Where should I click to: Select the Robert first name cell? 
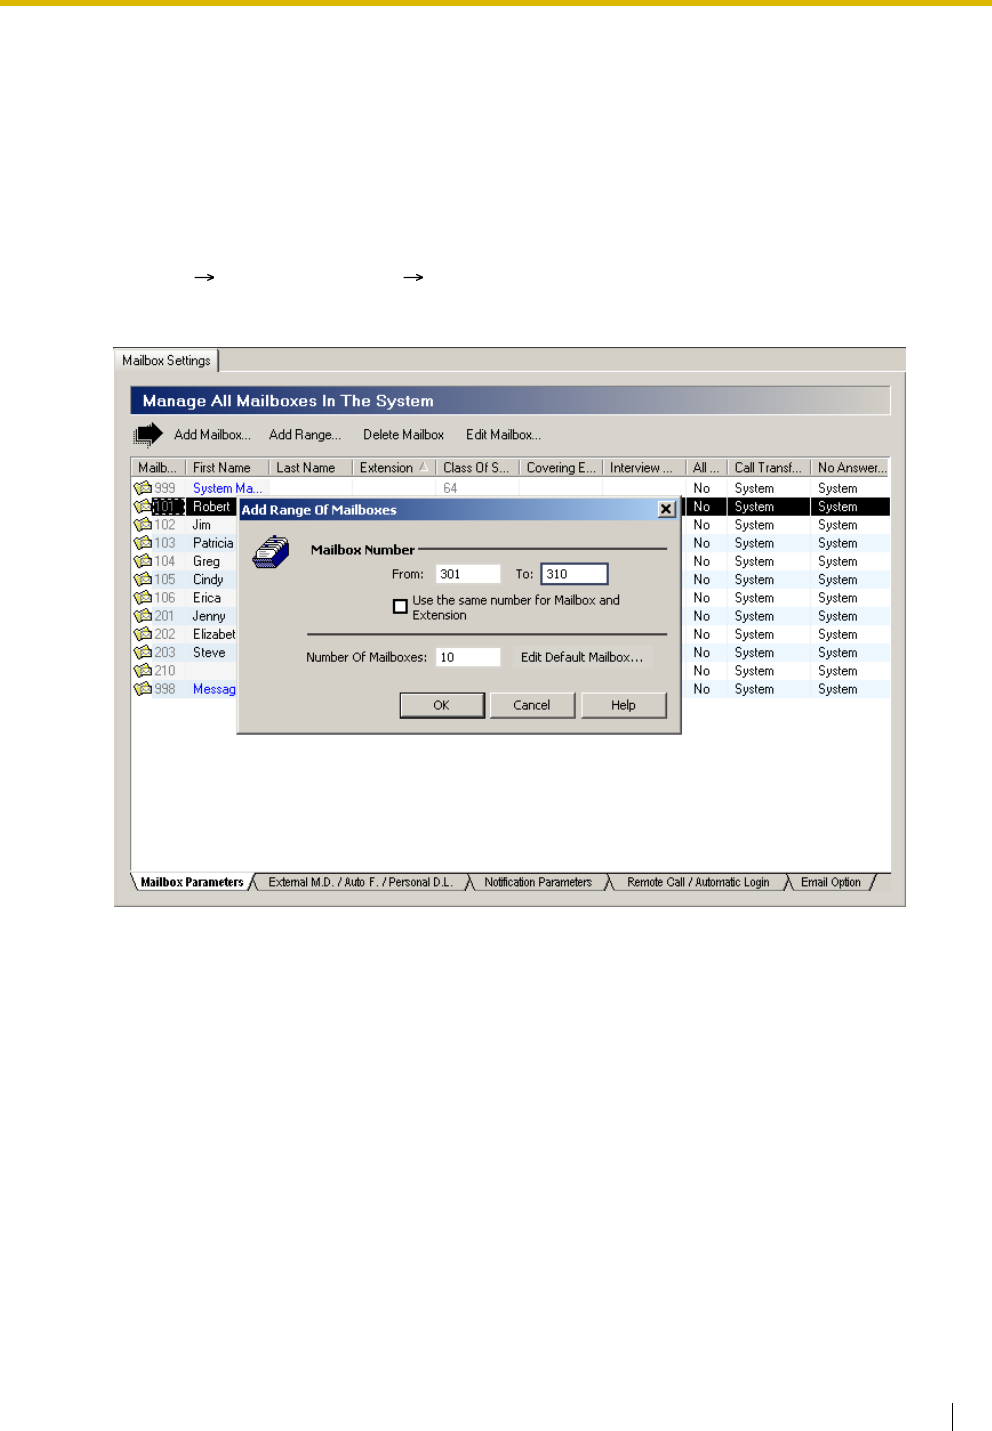tap(211, 507)
